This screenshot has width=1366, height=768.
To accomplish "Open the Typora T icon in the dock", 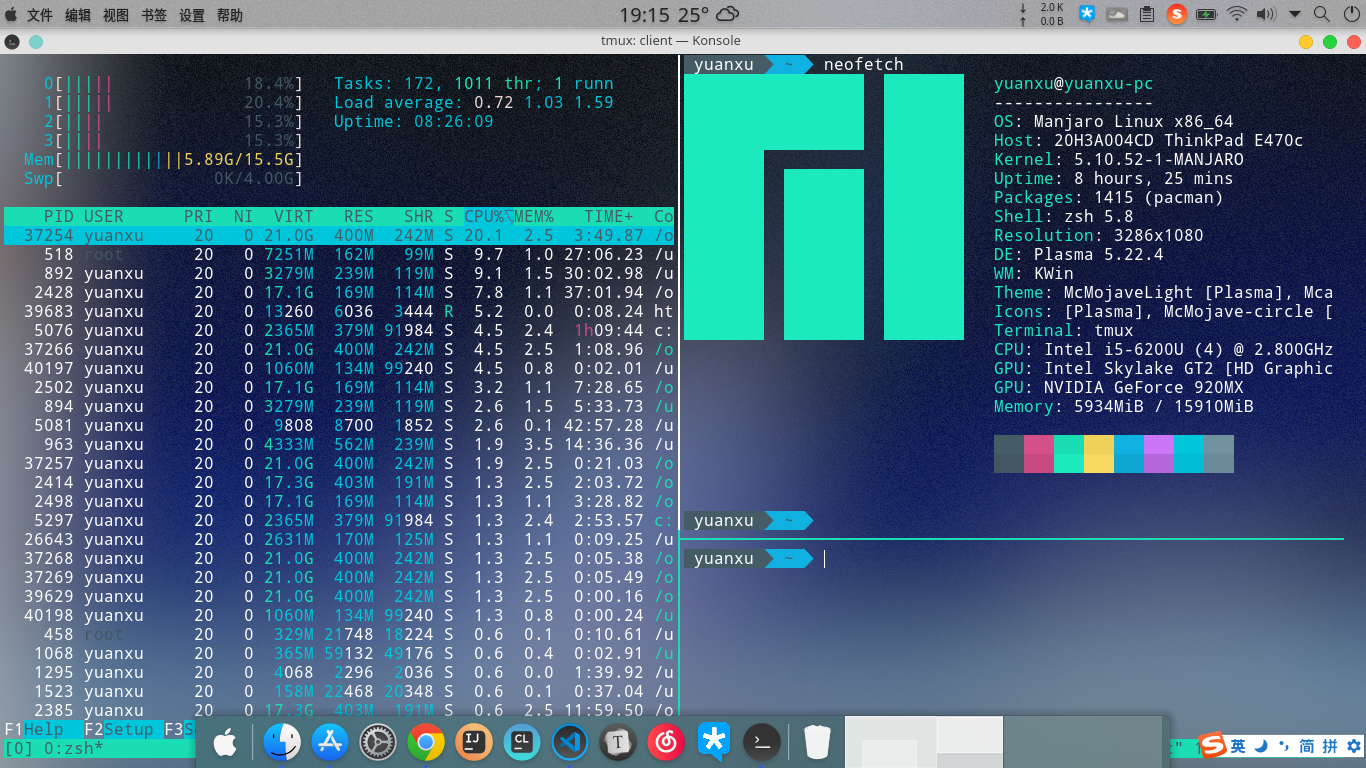I will click(x=618, y=742).
